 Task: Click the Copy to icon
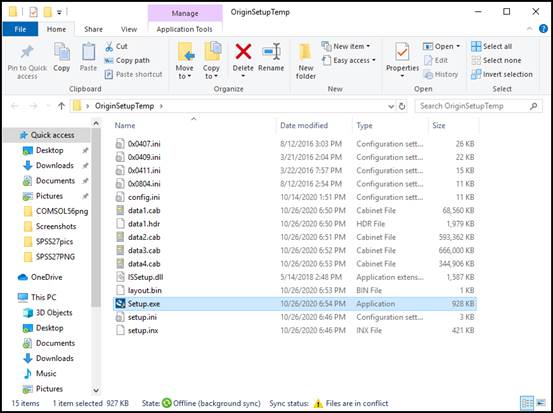coord(212,51)
